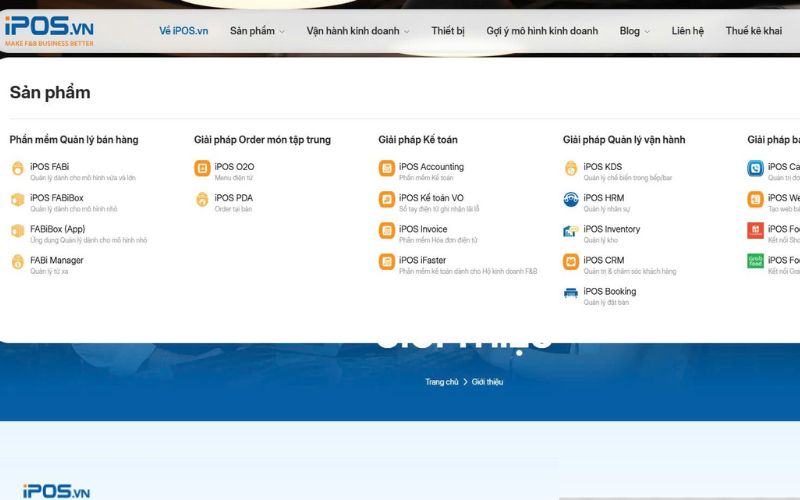Expand the Sản phẩm dropdown menu
Image resolution: width=800 pixels, height=500 pixels.
tap(257, 31)
